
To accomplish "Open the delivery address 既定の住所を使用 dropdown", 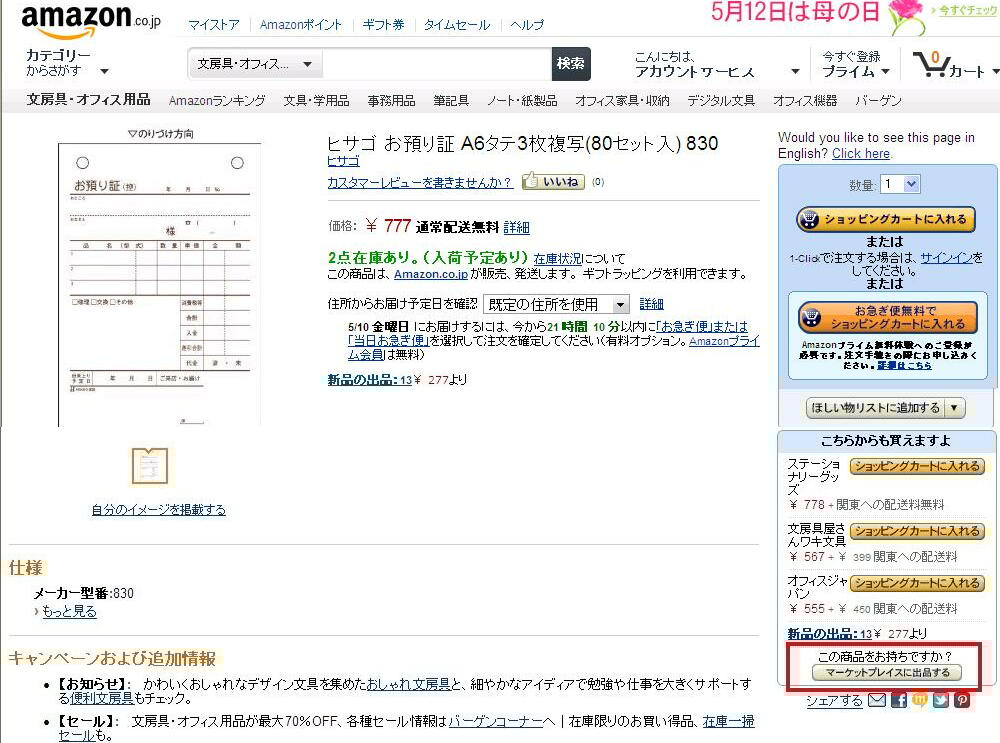I will (556, 304).
